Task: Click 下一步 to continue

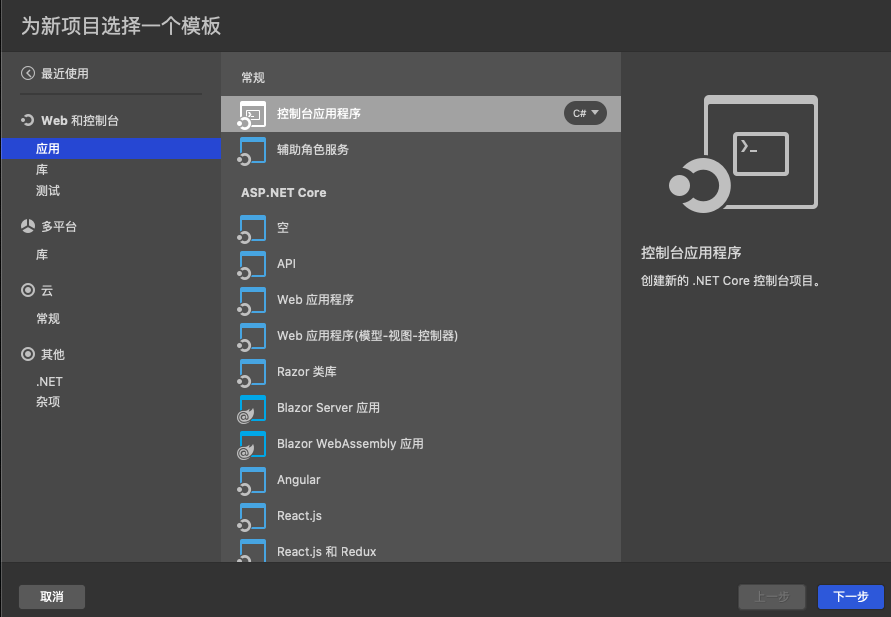Action: (x=851, y=597)
